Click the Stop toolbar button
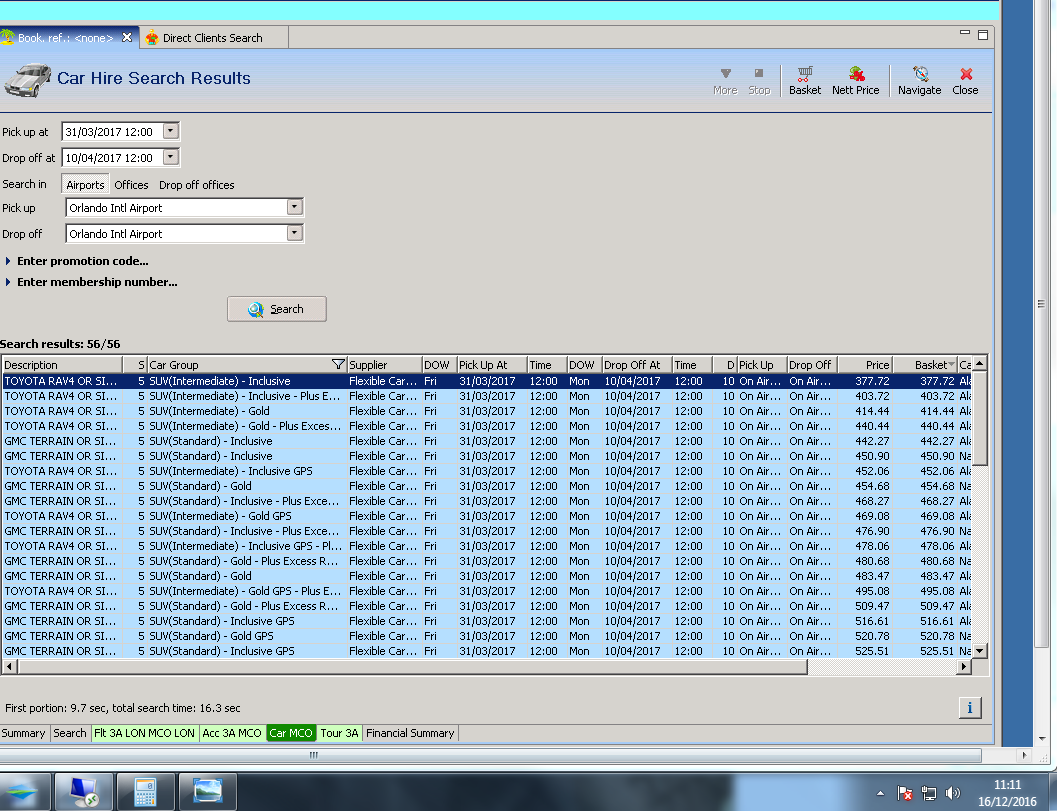This screenshot has width=1057, height=811. point(759,81)
